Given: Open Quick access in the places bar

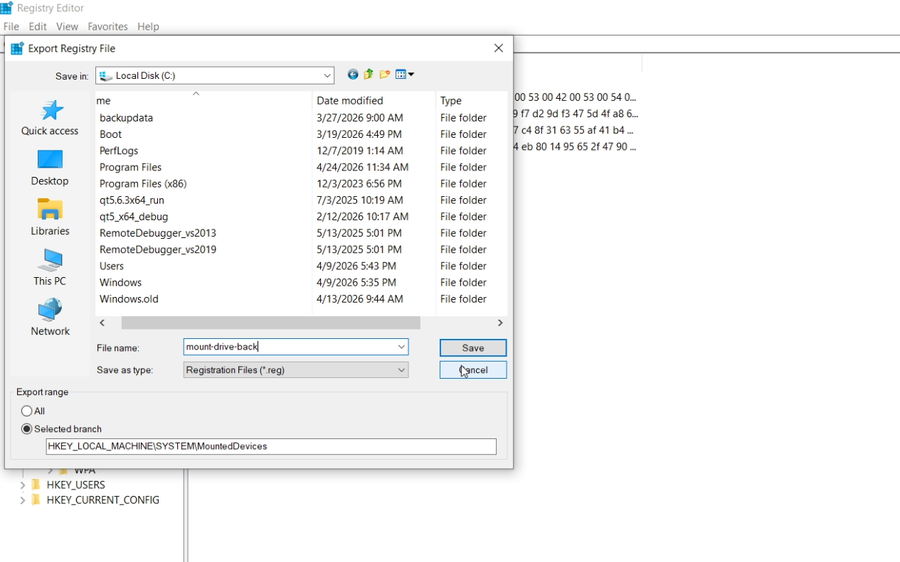Looking at the screenshot, I should [x=50, y=118].
